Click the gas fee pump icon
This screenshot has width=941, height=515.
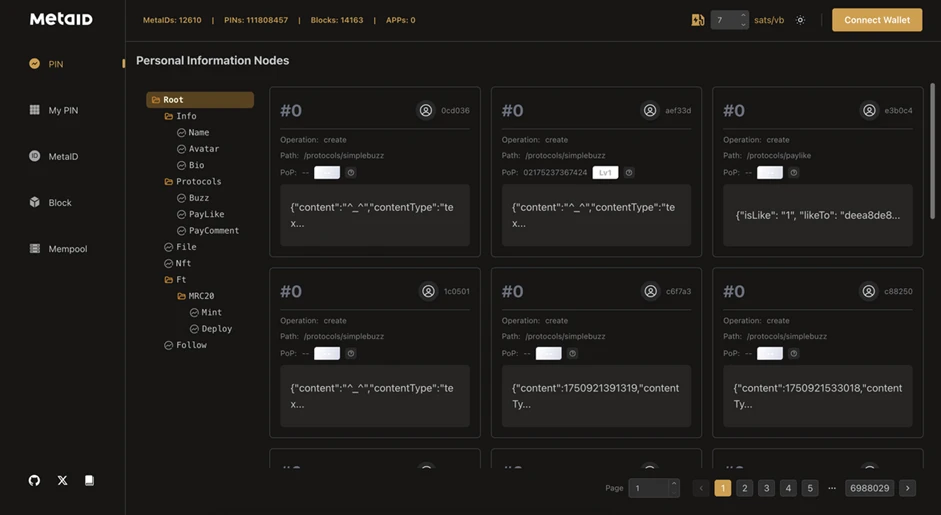697,20
